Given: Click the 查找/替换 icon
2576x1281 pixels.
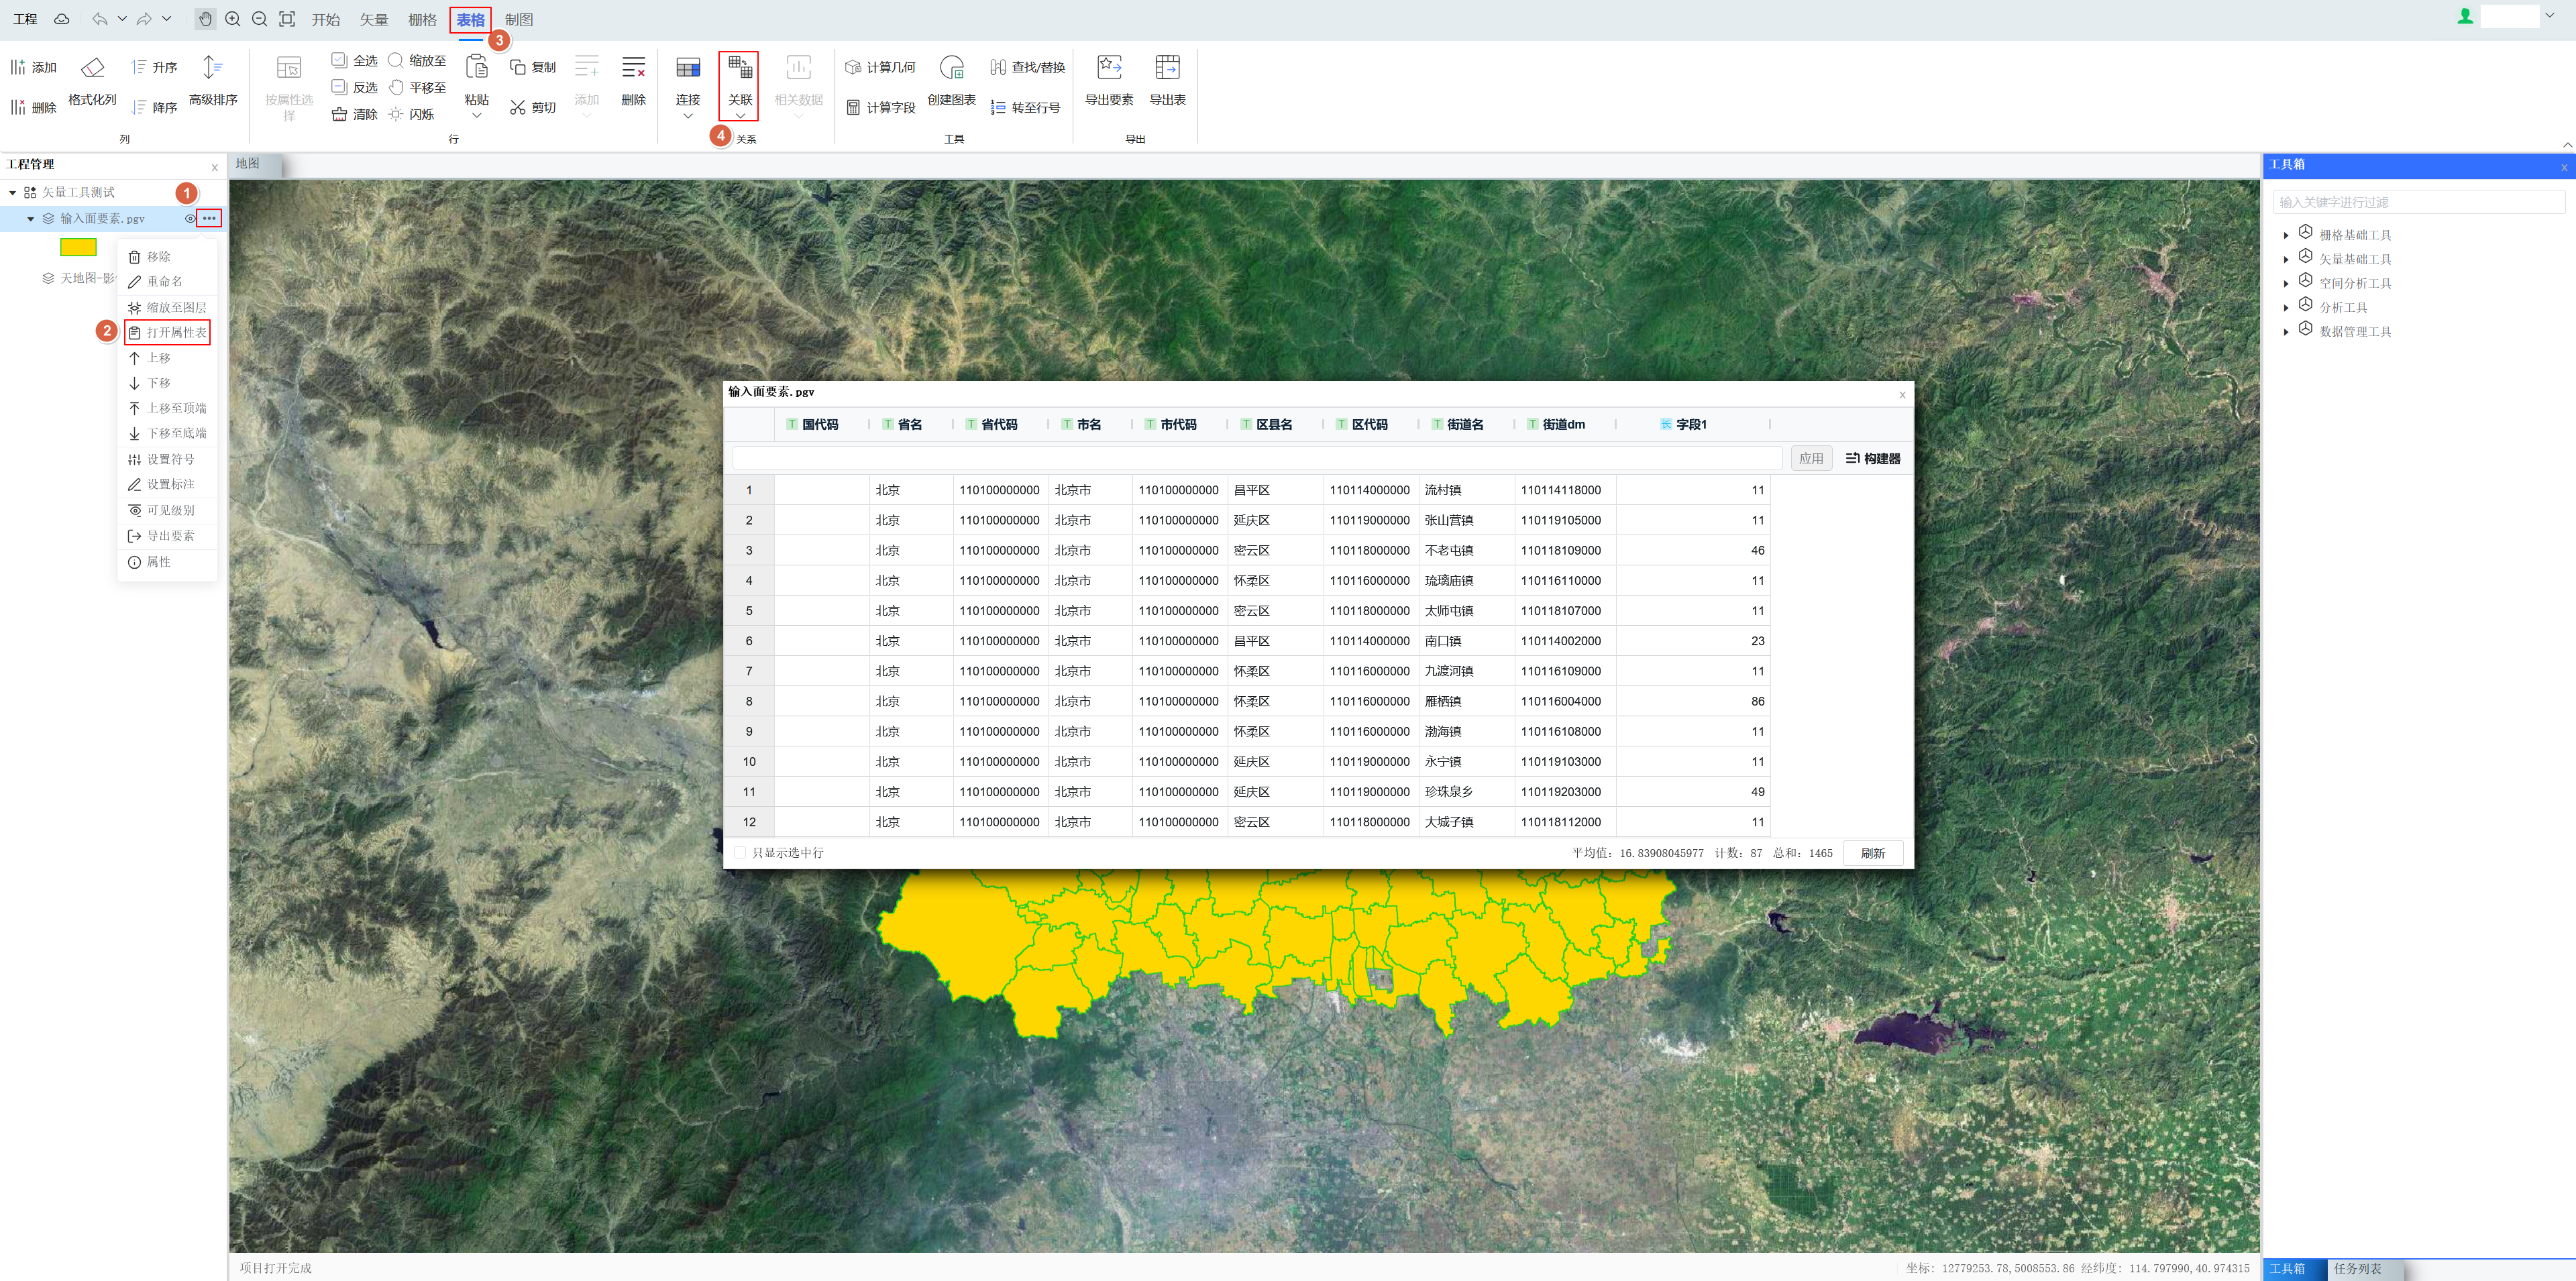Looking at the screenshot, I should (997, 67).
